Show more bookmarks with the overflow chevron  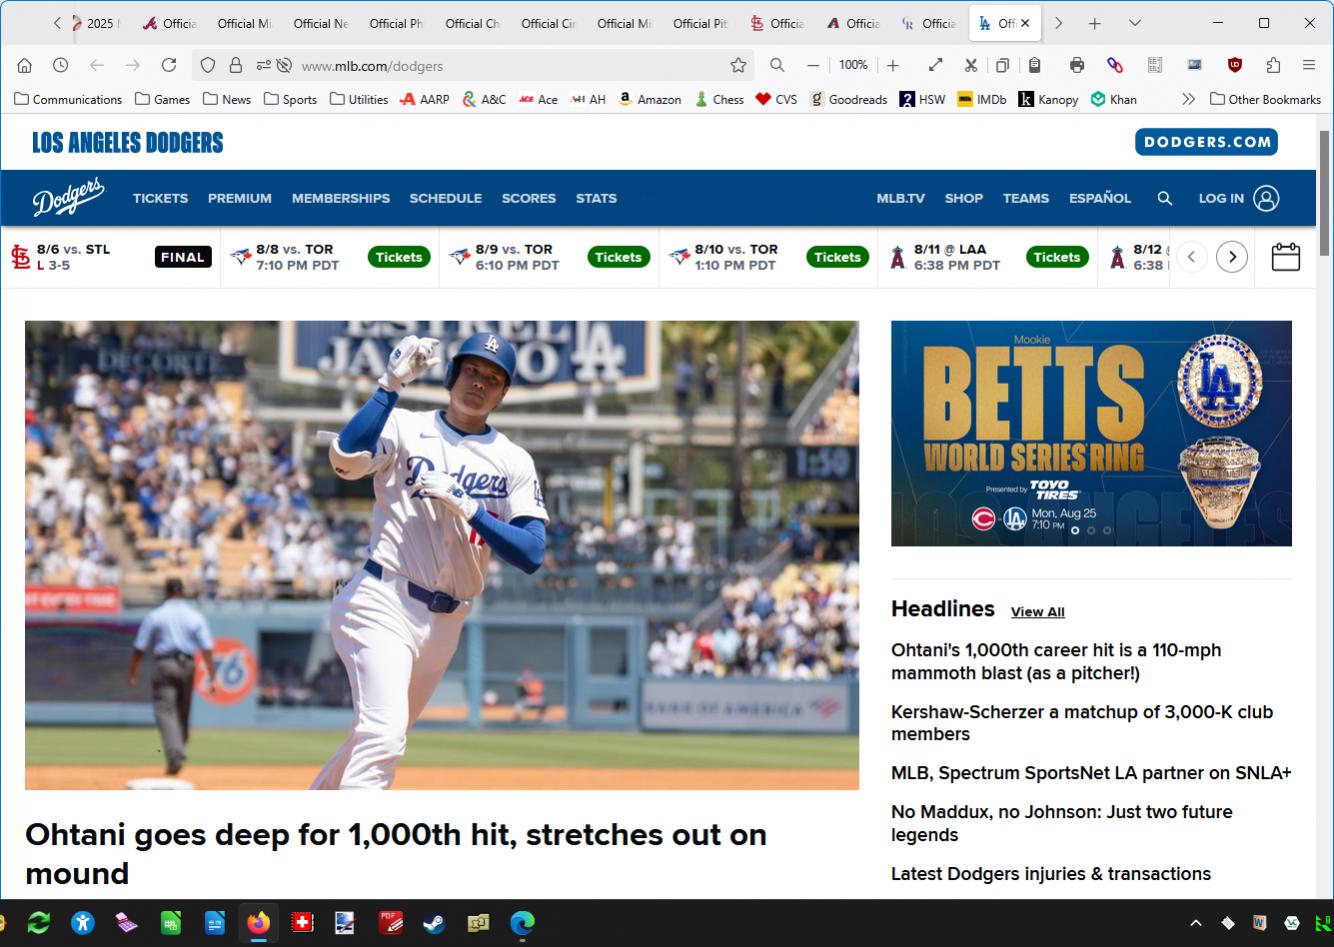[1188, 99]
